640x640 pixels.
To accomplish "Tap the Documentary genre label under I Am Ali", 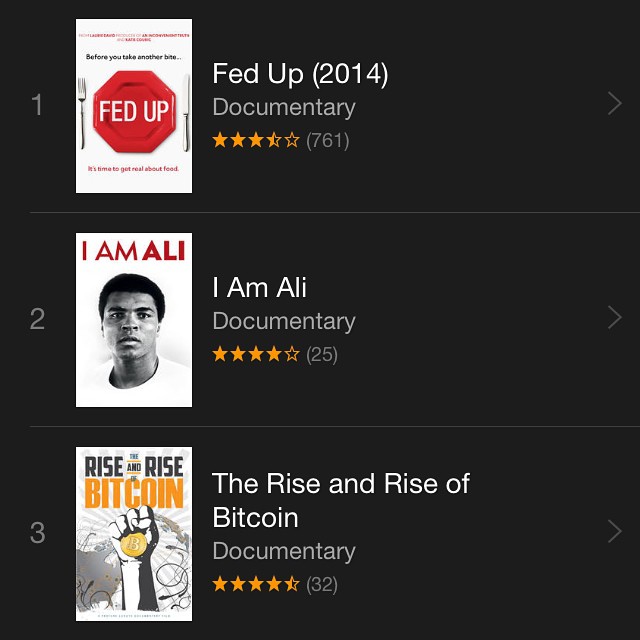I will [x=284, y=321].
